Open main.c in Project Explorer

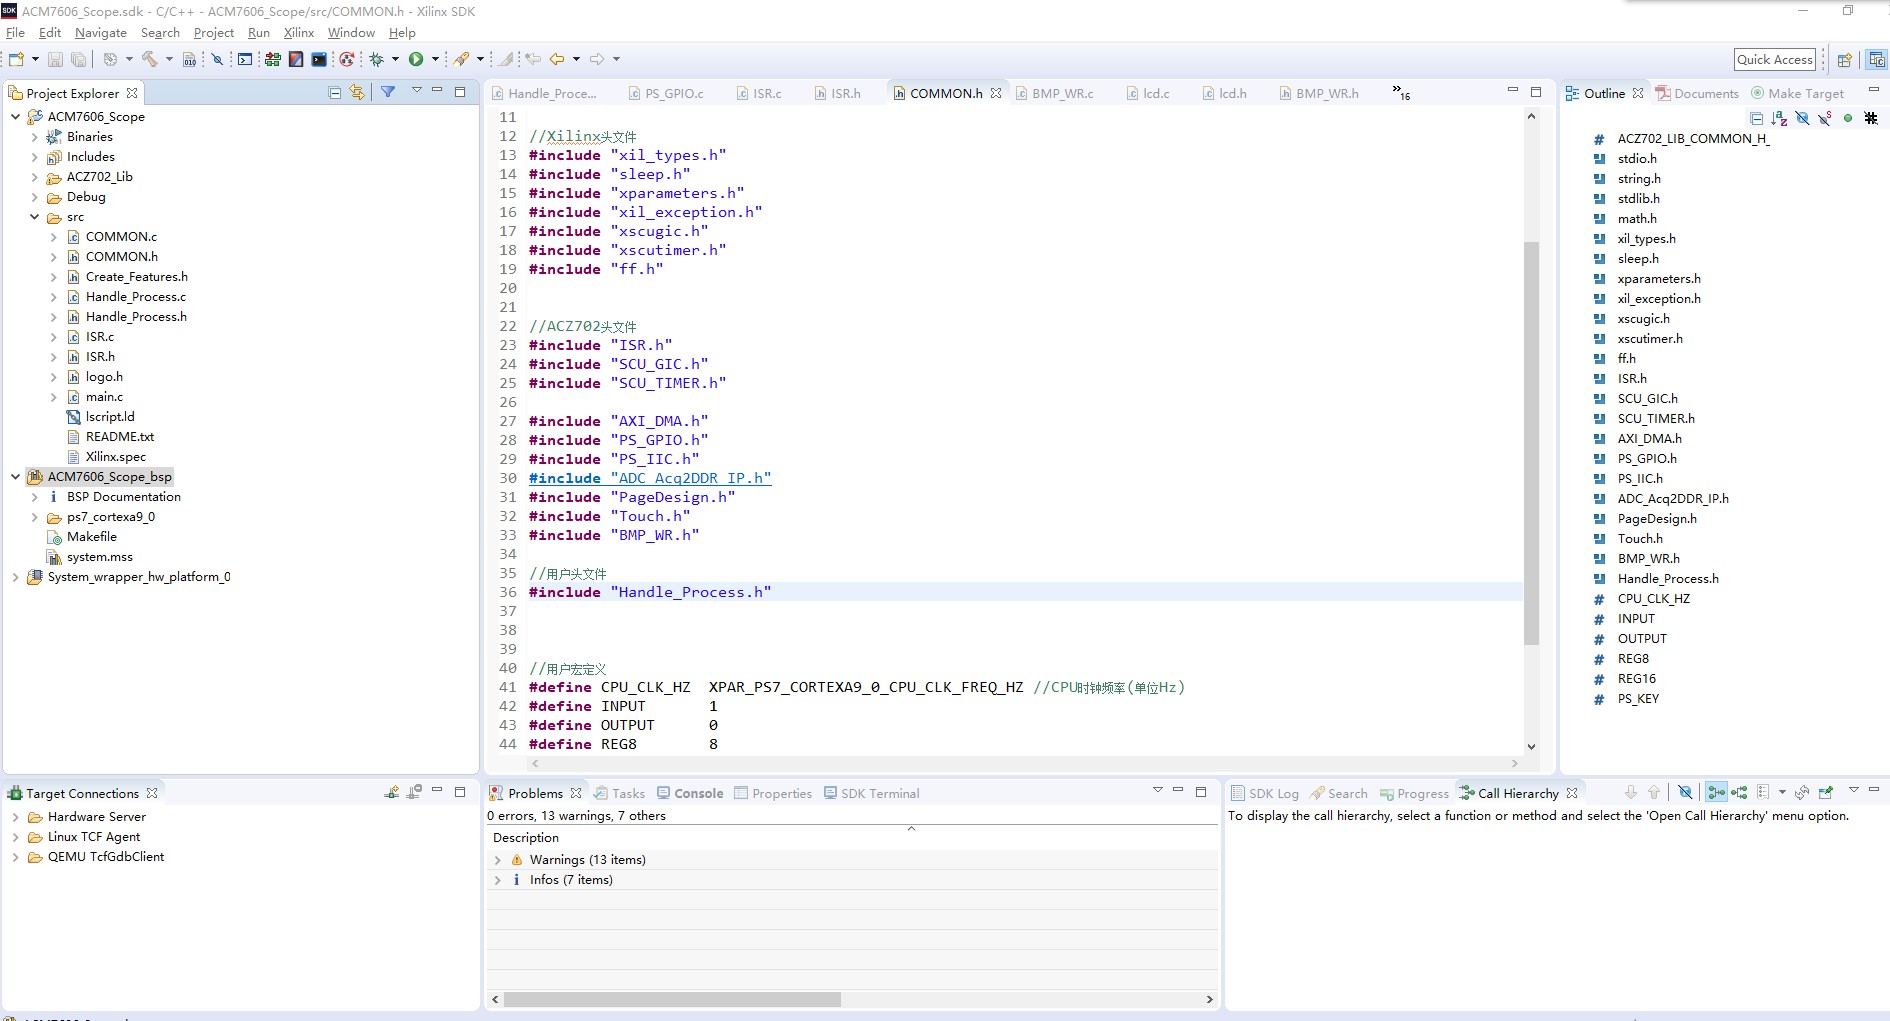(104, 397)
